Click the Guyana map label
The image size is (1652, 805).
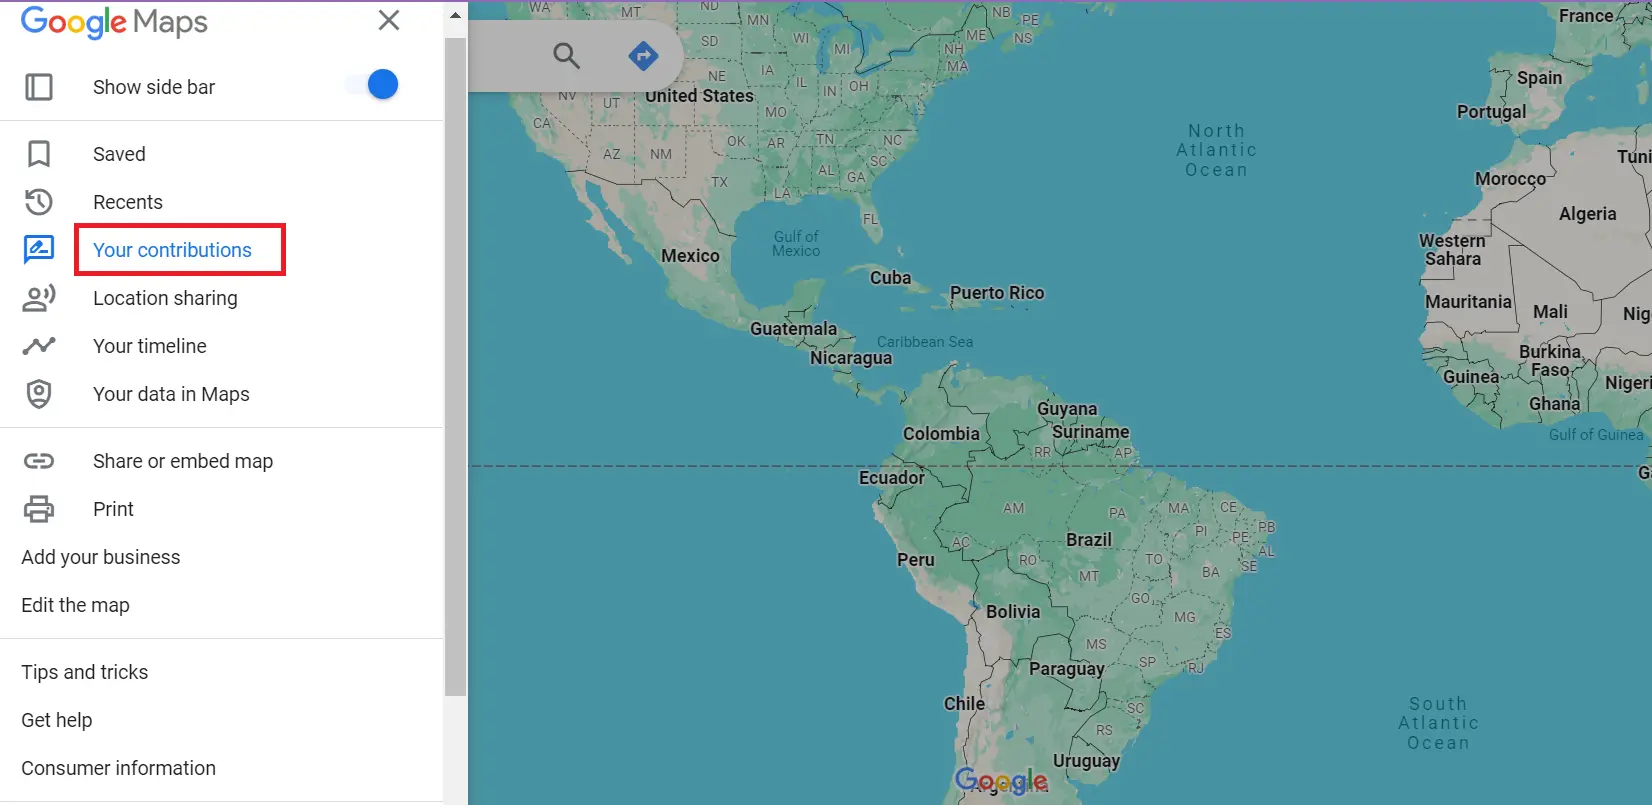[1067, 409]
